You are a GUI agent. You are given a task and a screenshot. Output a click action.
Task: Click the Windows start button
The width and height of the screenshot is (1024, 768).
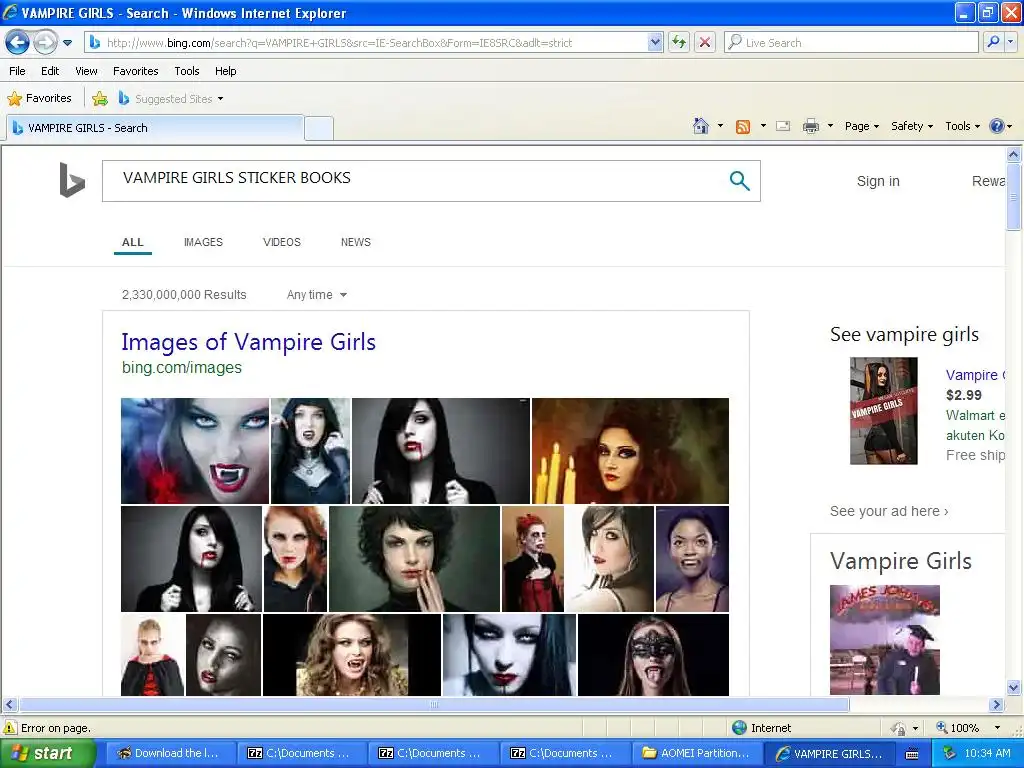click(x=46, y=753)
